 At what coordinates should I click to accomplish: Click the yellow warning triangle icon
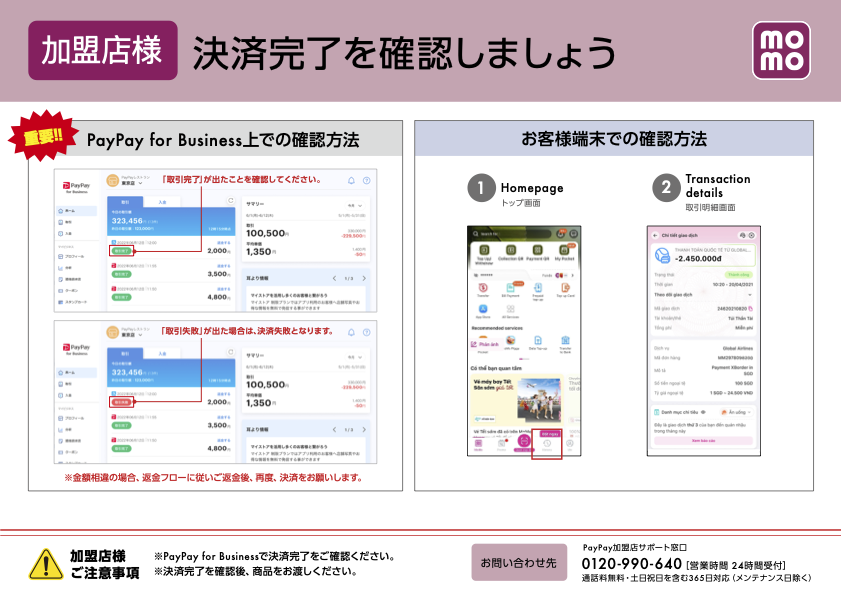[46, 564]
